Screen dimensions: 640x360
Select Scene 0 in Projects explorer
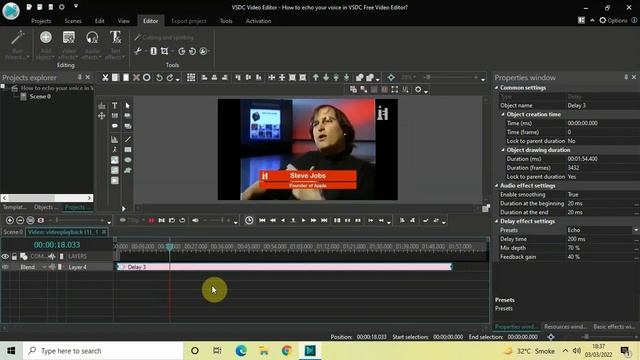click(x=40, y=97)
